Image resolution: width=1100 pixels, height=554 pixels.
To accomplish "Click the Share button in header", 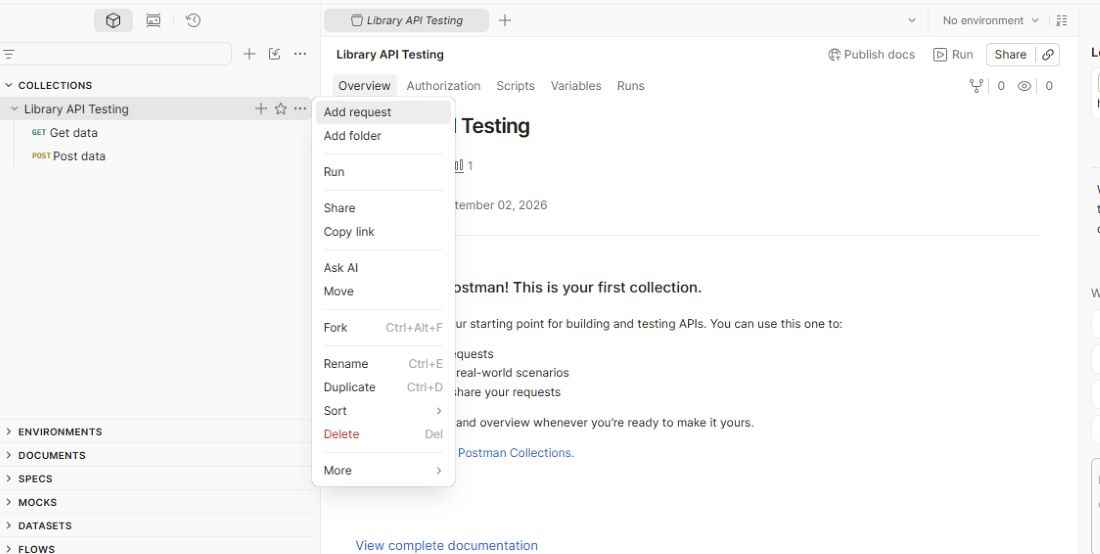I will [x=1010, y=55].
